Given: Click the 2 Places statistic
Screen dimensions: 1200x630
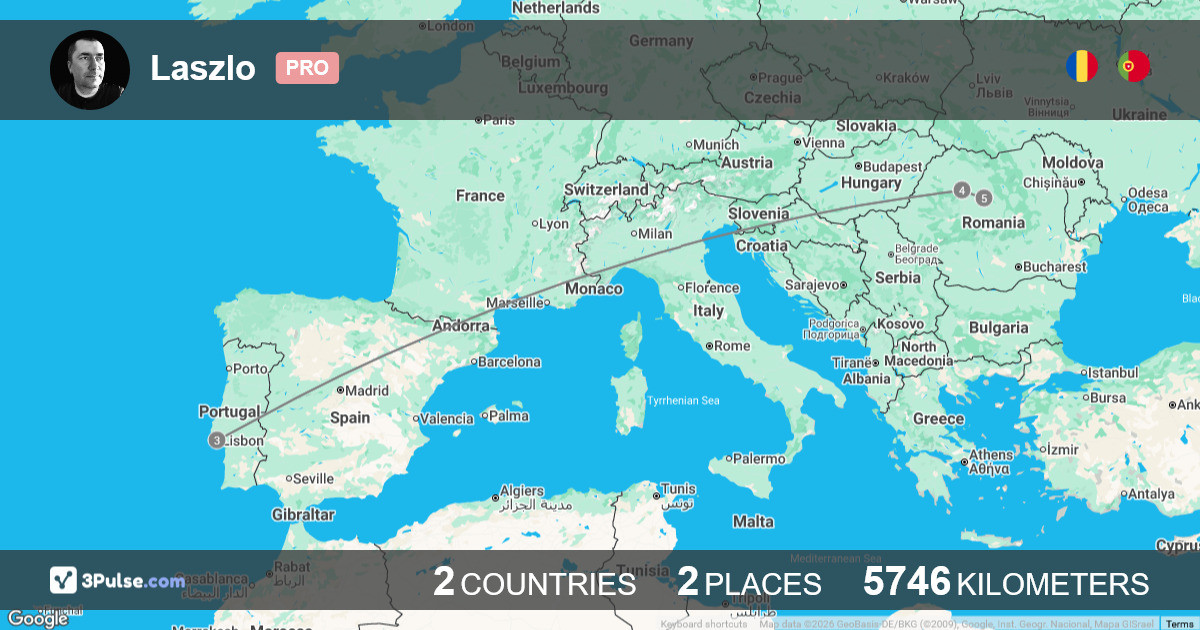Looking at the screenshot, I should [749, 582].
